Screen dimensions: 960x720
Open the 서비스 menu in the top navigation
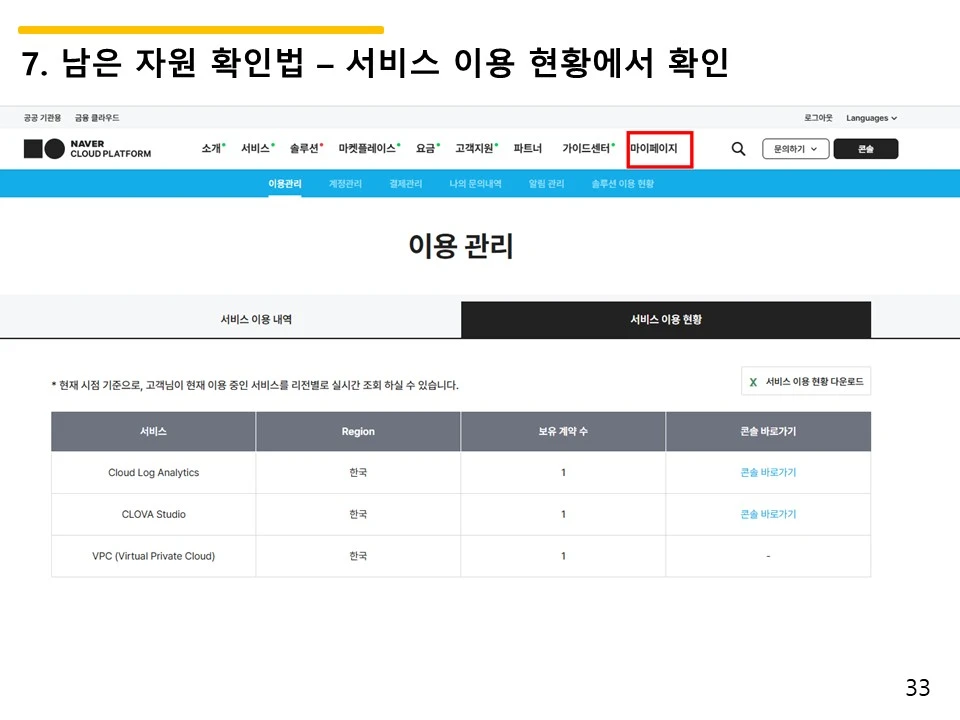(254, 148)
